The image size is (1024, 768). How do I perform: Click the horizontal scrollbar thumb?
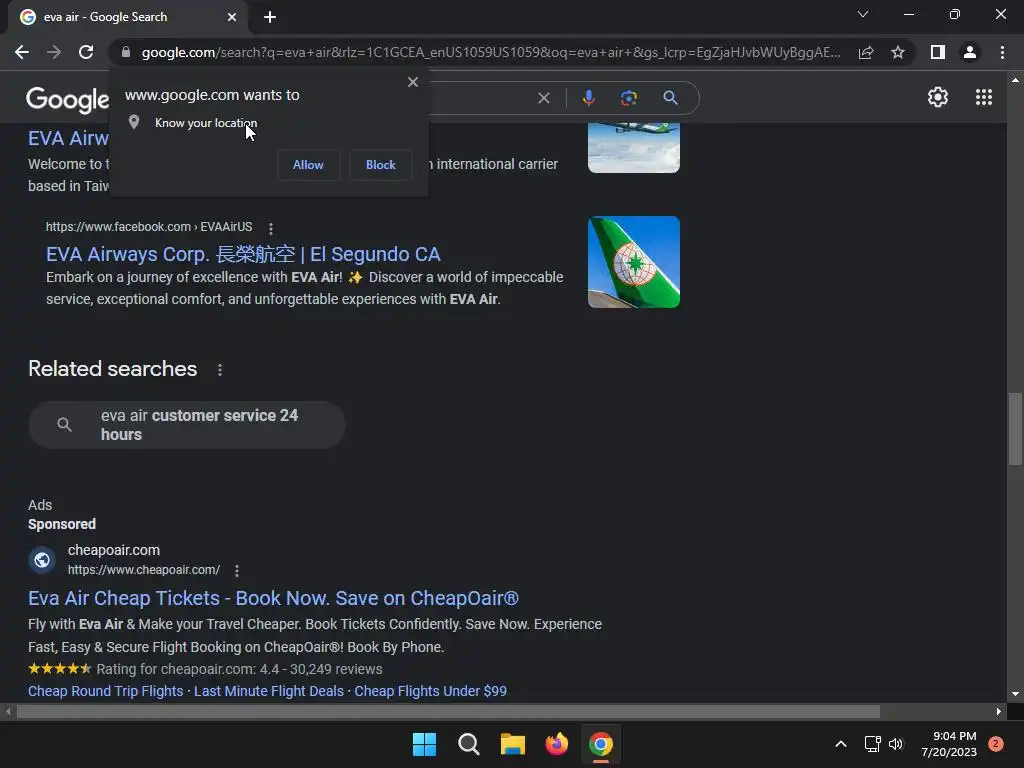point(448,712)
